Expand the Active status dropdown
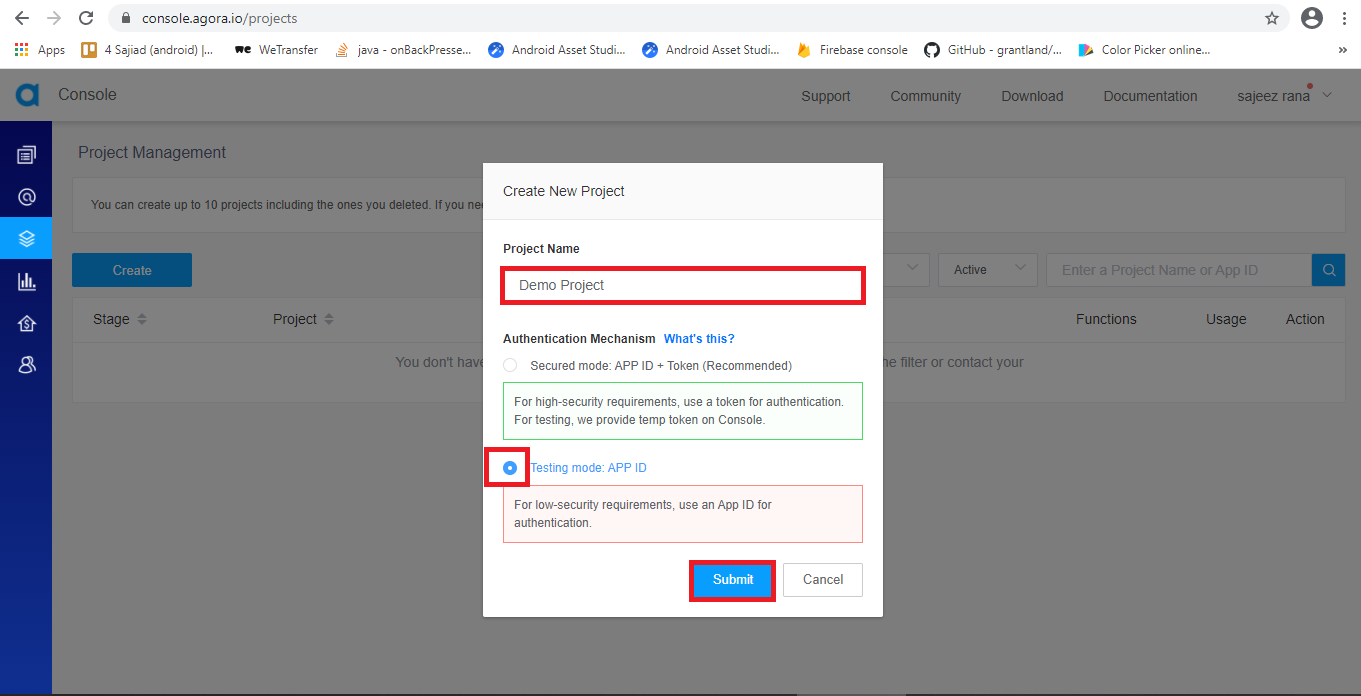 click(x=986, y=270)
